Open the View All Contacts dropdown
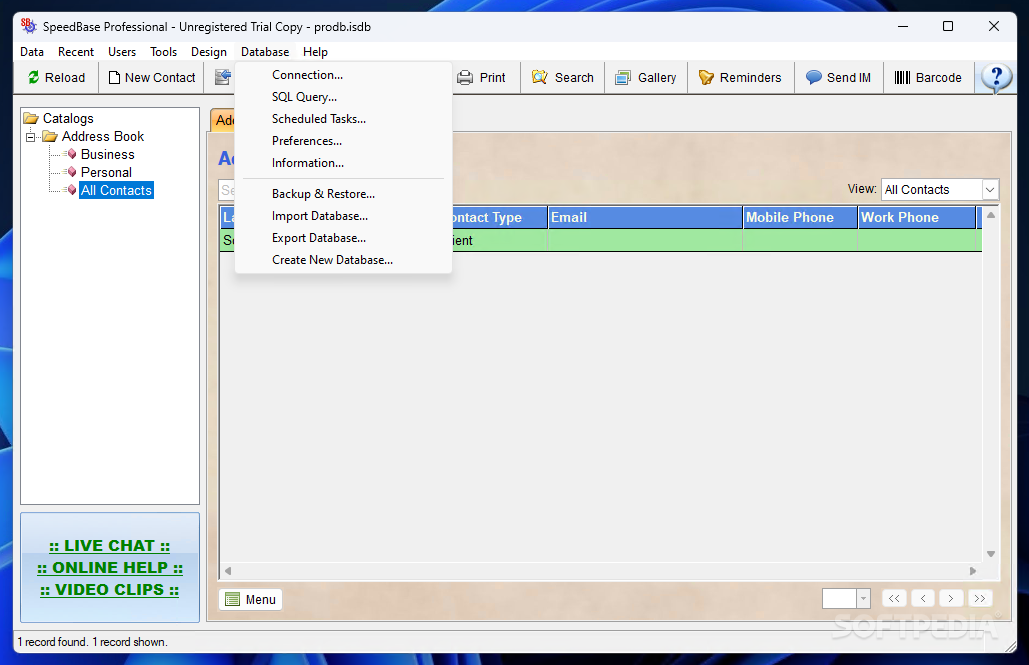This screenshot has width=1029, height=665. [x=990, y=190]
